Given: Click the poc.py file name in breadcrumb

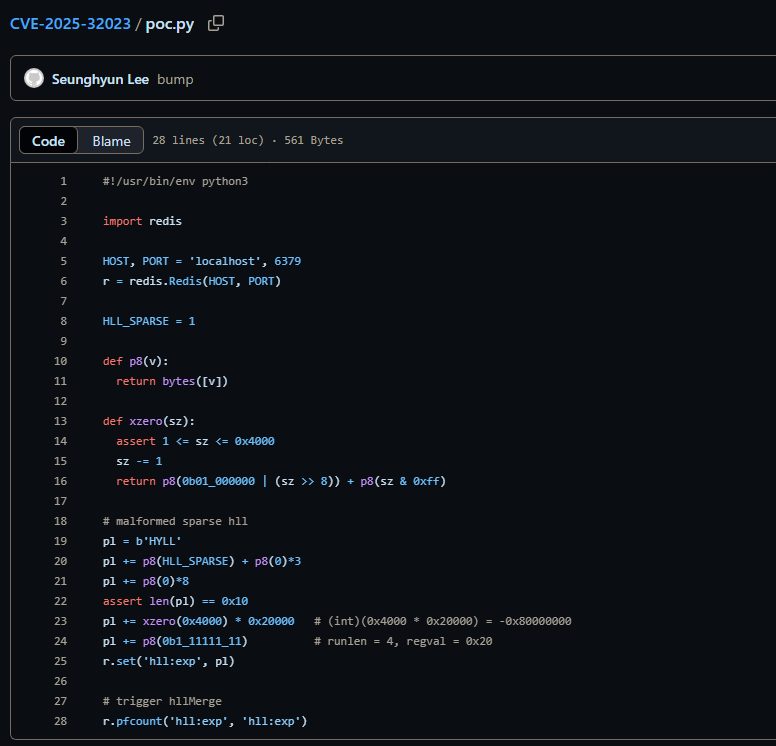Looking at the screenshot, I should pyautogui.click(x=170, y=24).
